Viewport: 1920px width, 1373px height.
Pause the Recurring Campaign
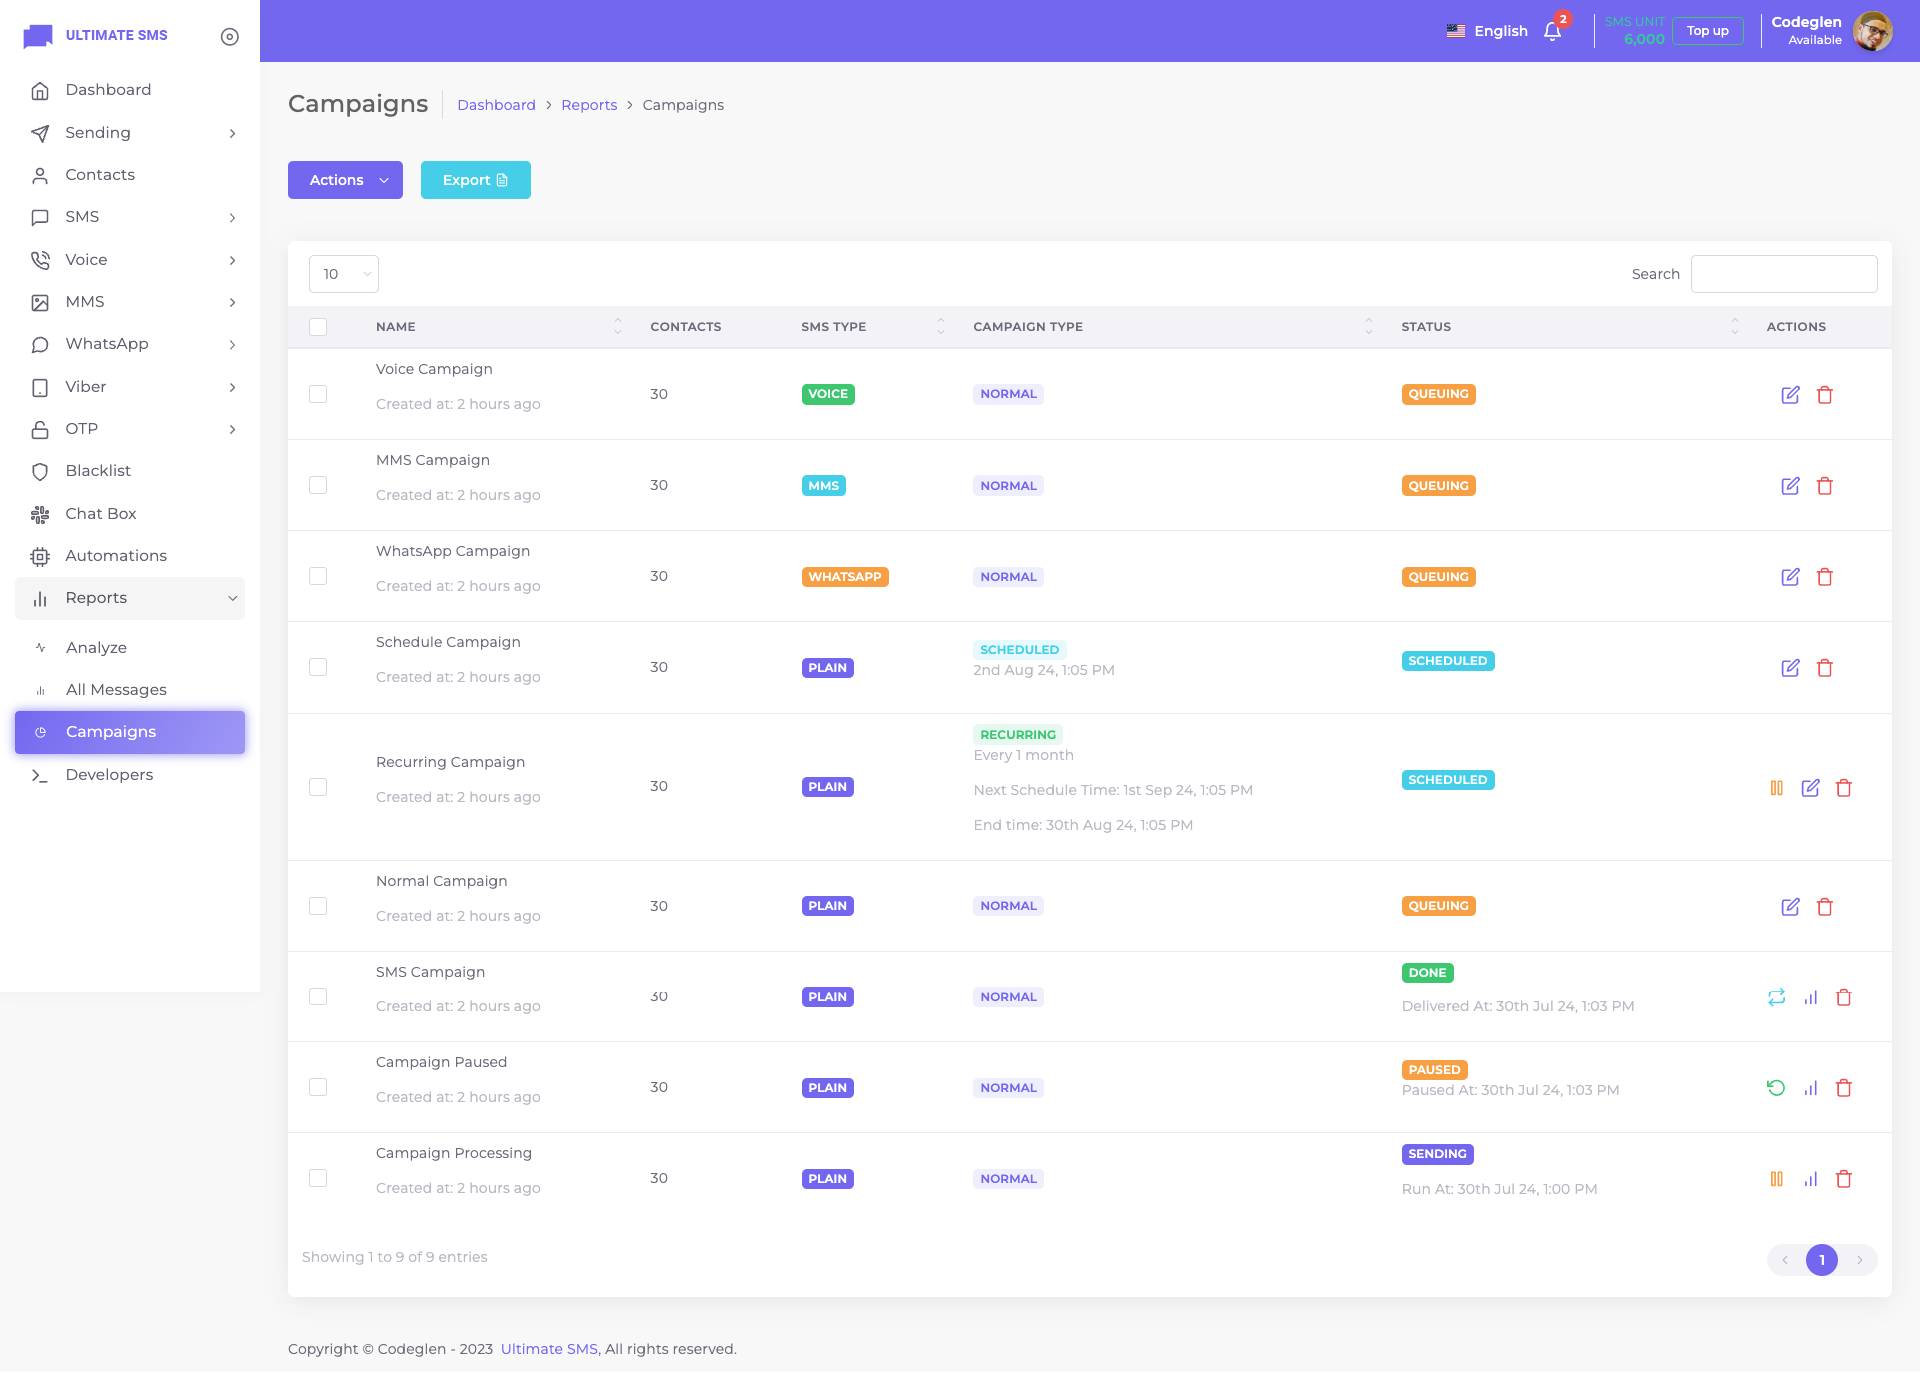click(x=1776, y=788)
